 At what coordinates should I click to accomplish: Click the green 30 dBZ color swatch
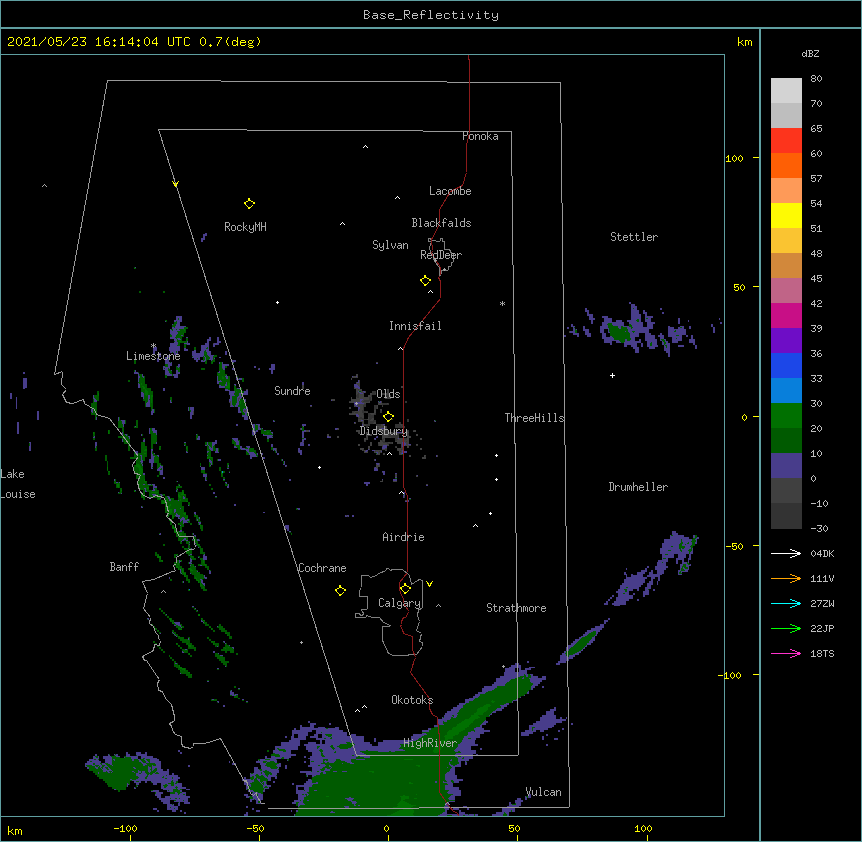[786, 416]
